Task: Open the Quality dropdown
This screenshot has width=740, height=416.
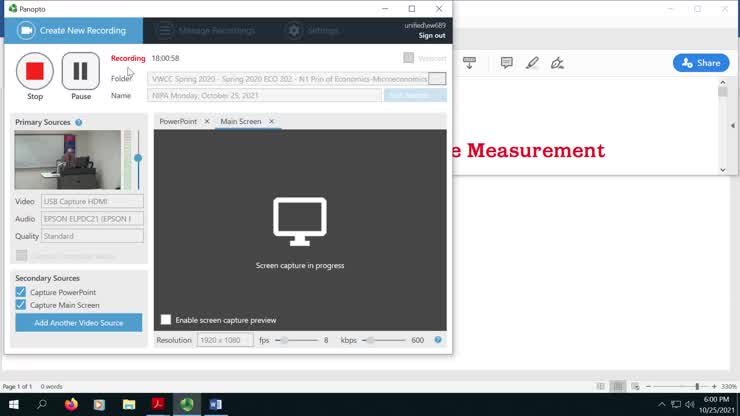Action: (92, 236)
